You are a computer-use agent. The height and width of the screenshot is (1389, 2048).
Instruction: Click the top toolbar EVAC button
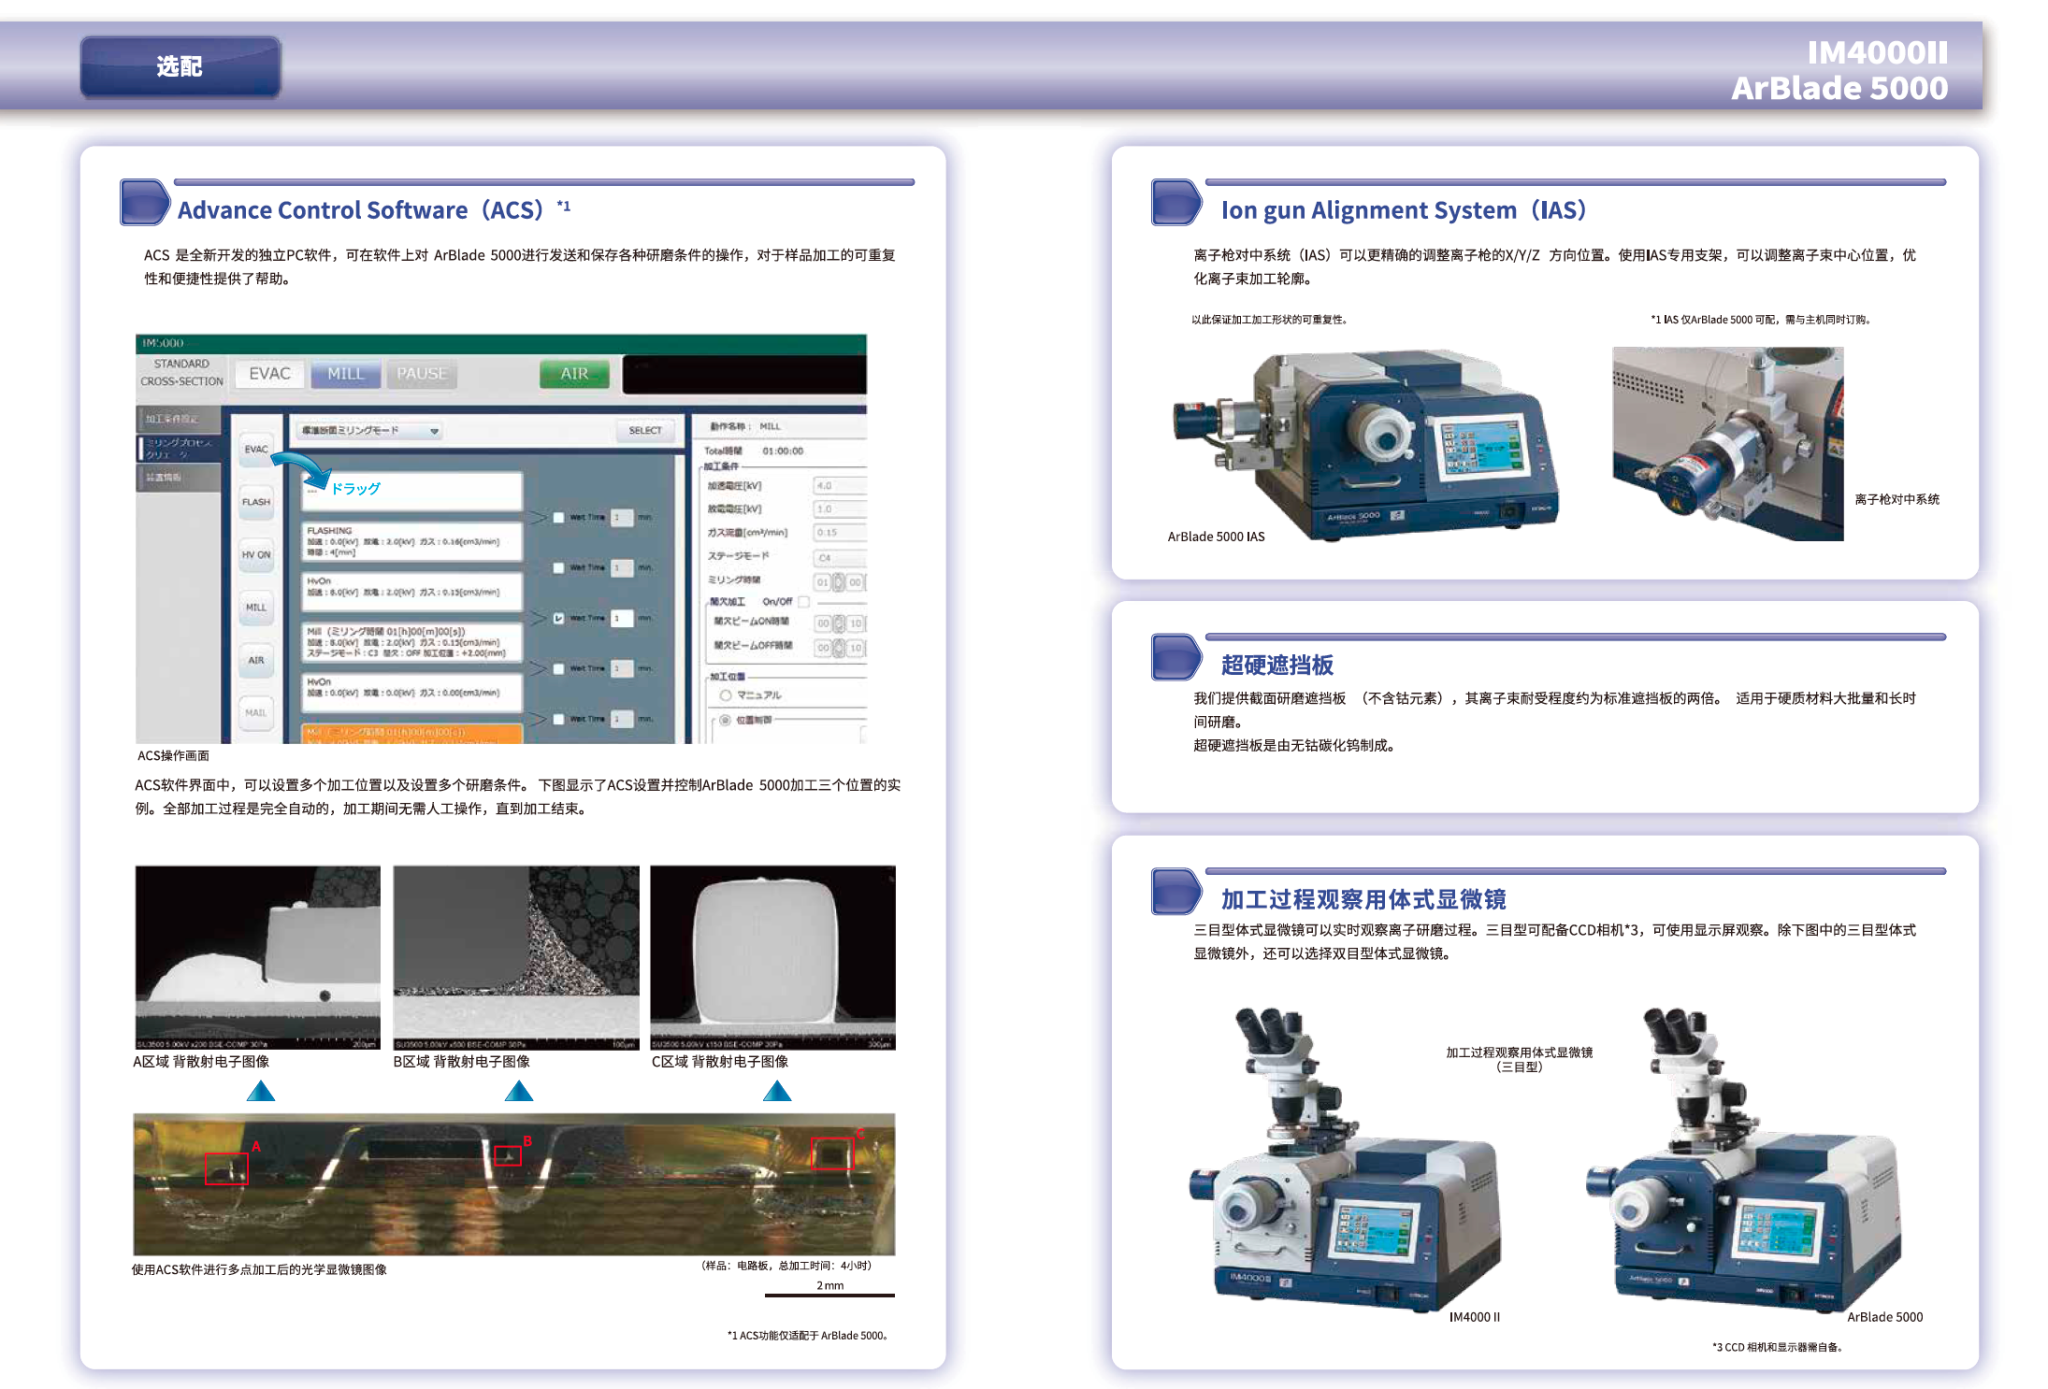[x=269, y=374]
